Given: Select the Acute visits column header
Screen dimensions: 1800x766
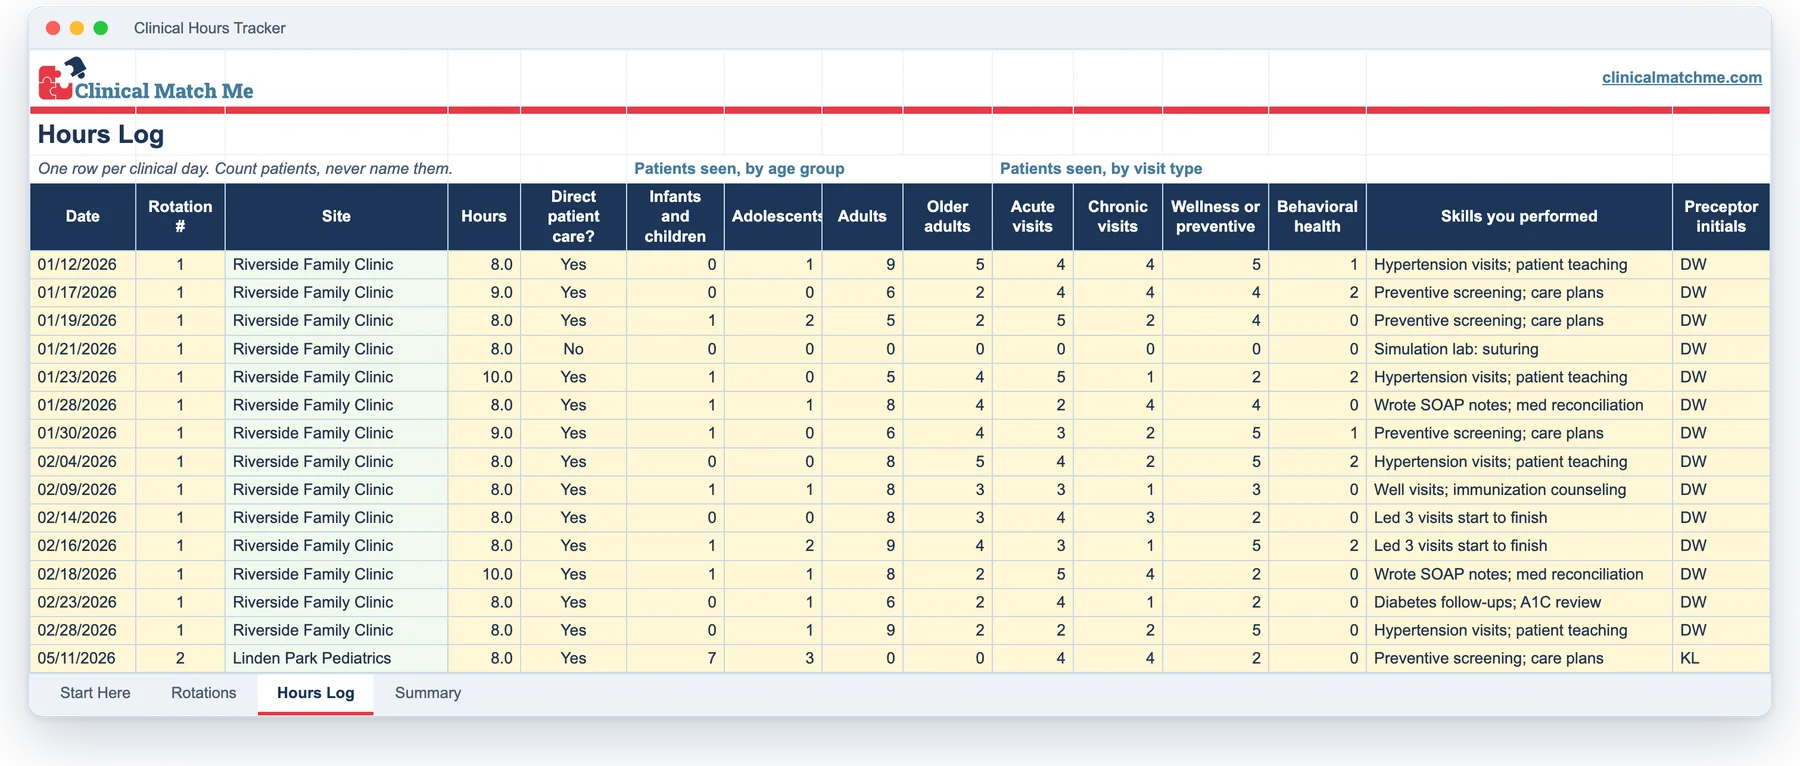Looking at the screenshot, I should (1032, 216).
